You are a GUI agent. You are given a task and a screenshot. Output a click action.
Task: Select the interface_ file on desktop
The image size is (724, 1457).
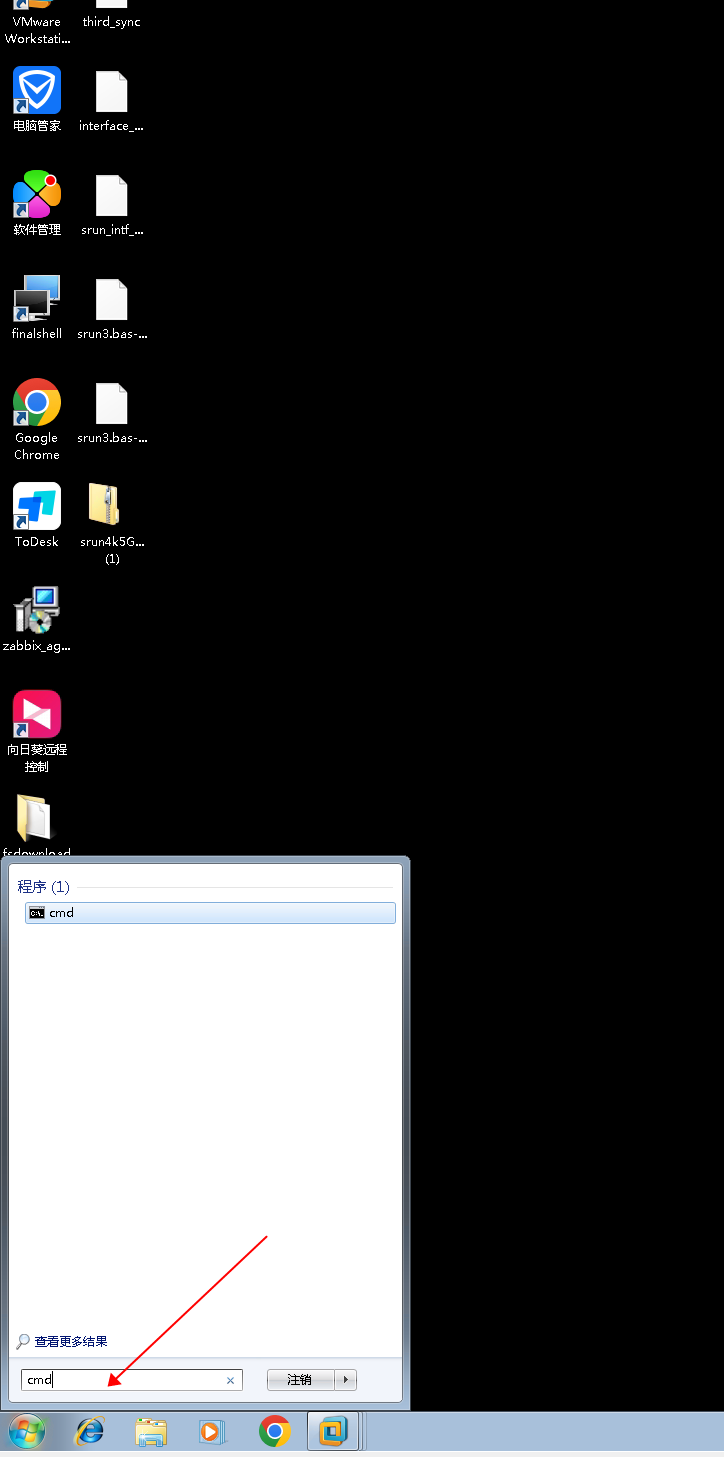[111, 92]
